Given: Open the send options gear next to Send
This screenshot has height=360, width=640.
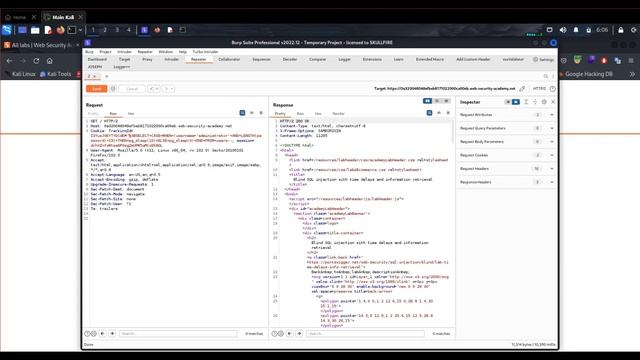Looking at the screenshot, I should pos(113,89).
